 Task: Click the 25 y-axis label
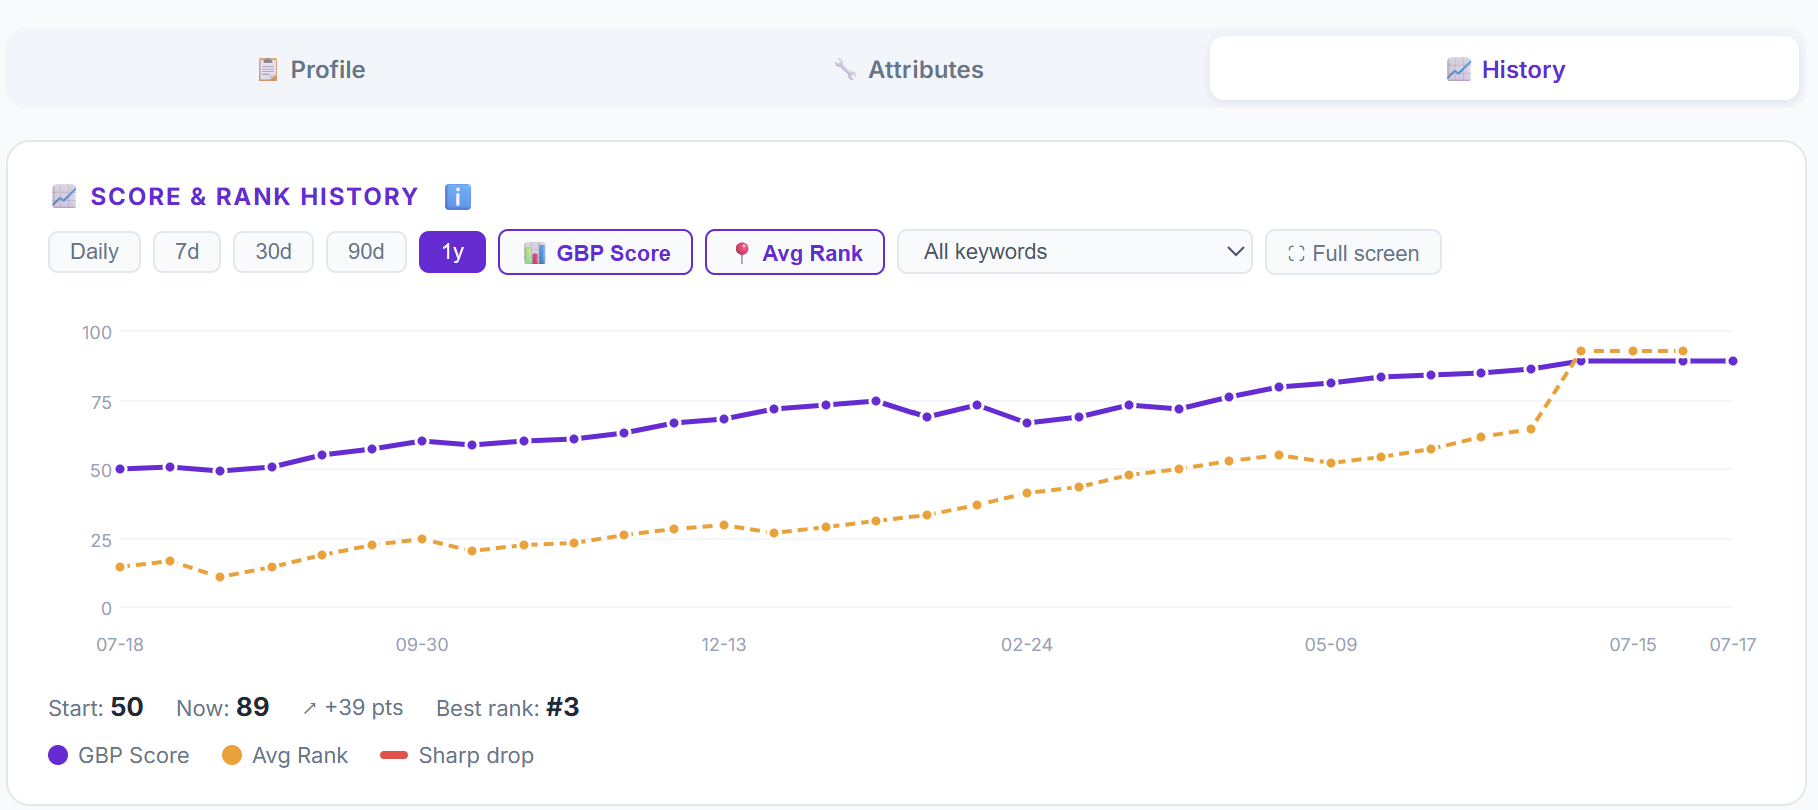tap(101, 540)
